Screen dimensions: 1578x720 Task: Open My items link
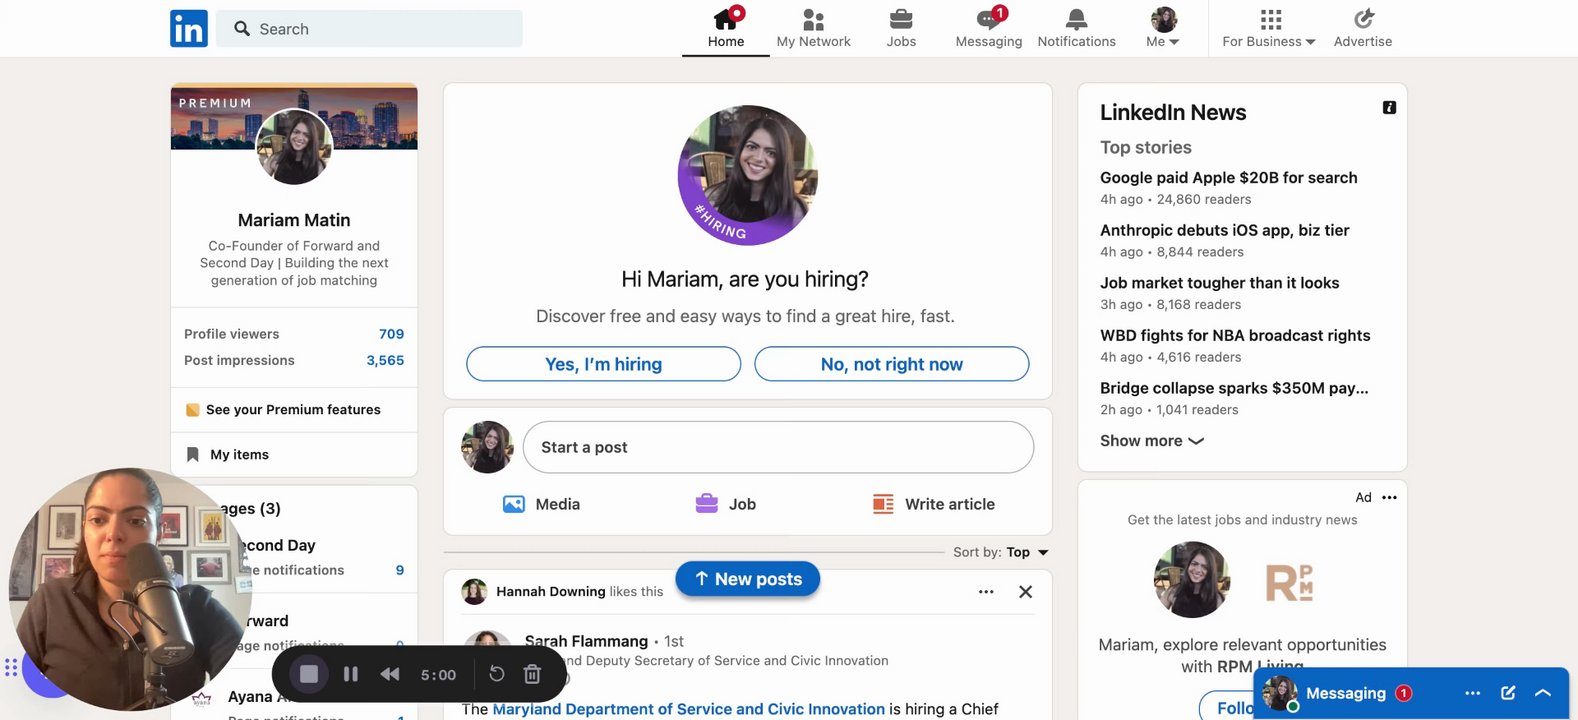pos(239,455)
